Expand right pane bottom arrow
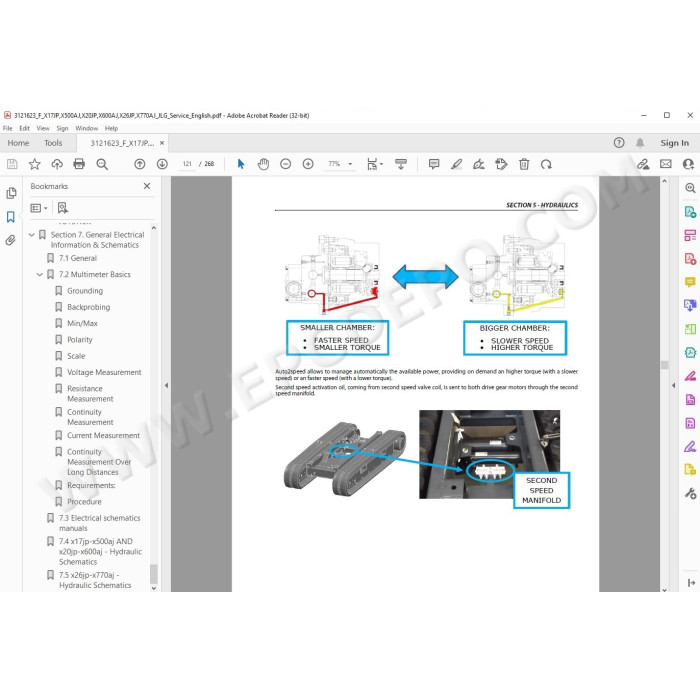This screenshot has height=700, width=700. click(691, 583)
